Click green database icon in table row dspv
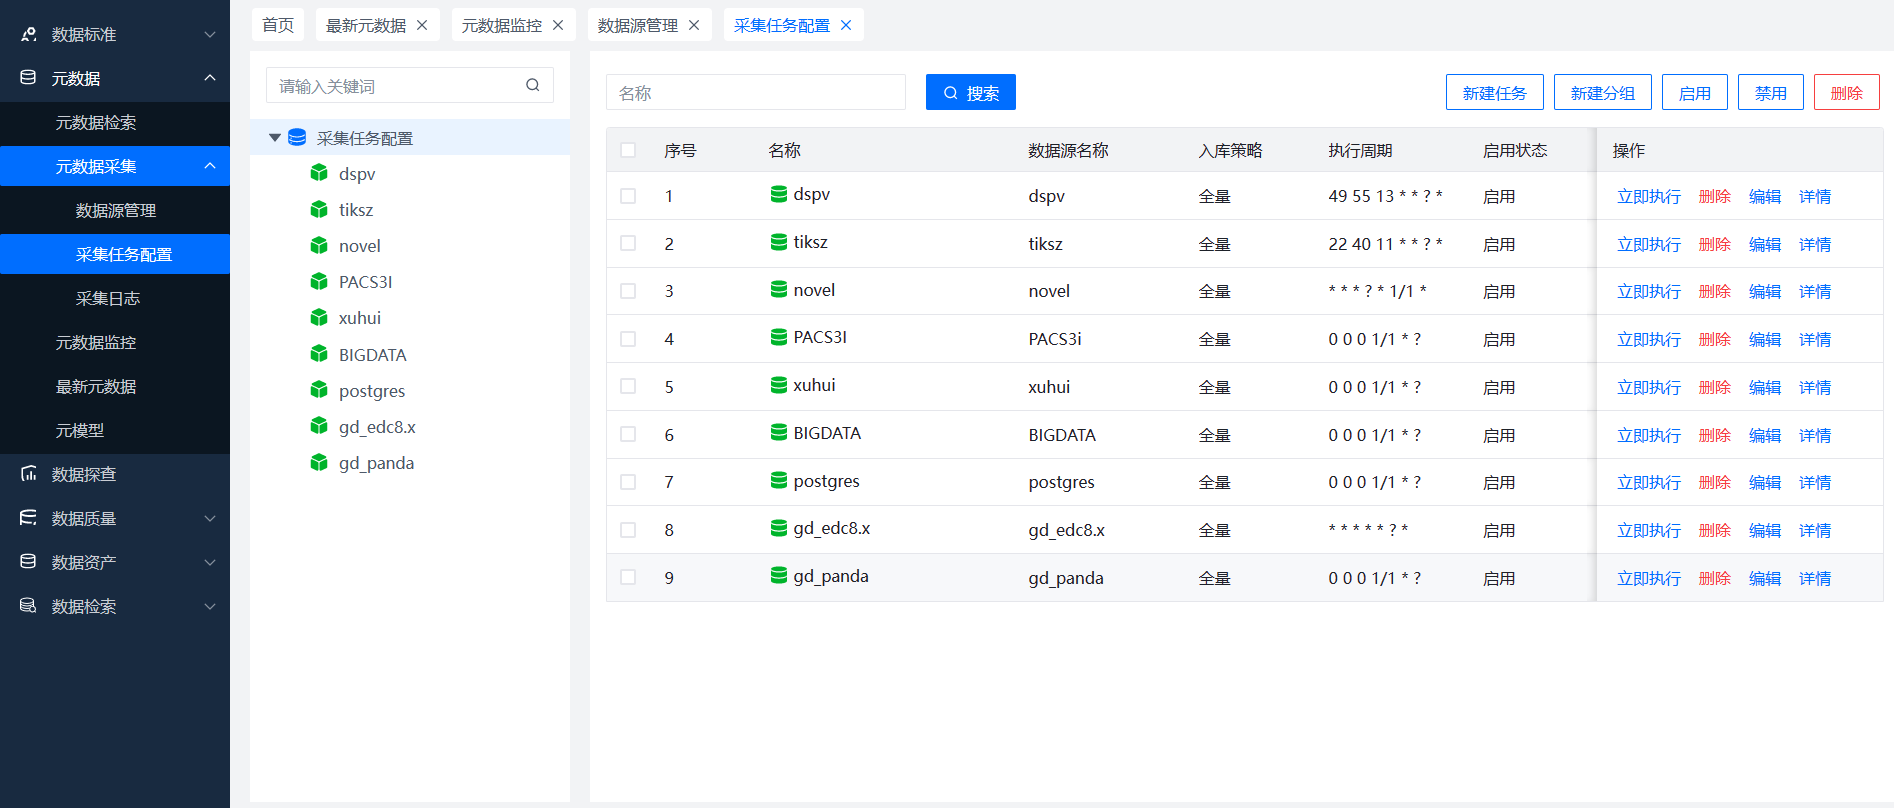This screenshot has width=1894, height=808. click(779, 194)
